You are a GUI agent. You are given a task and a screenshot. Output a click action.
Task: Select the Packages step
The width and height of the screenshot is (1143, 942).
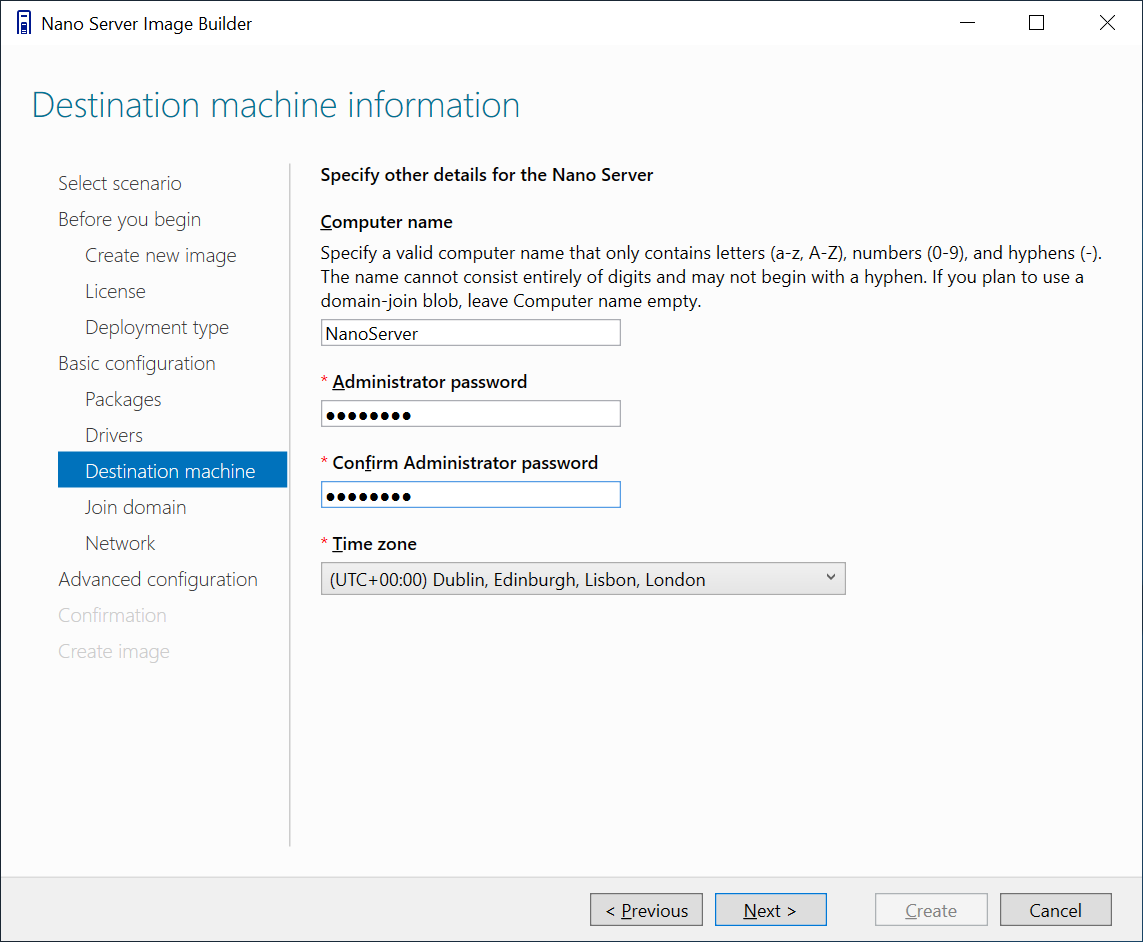[x=123, y=399]
